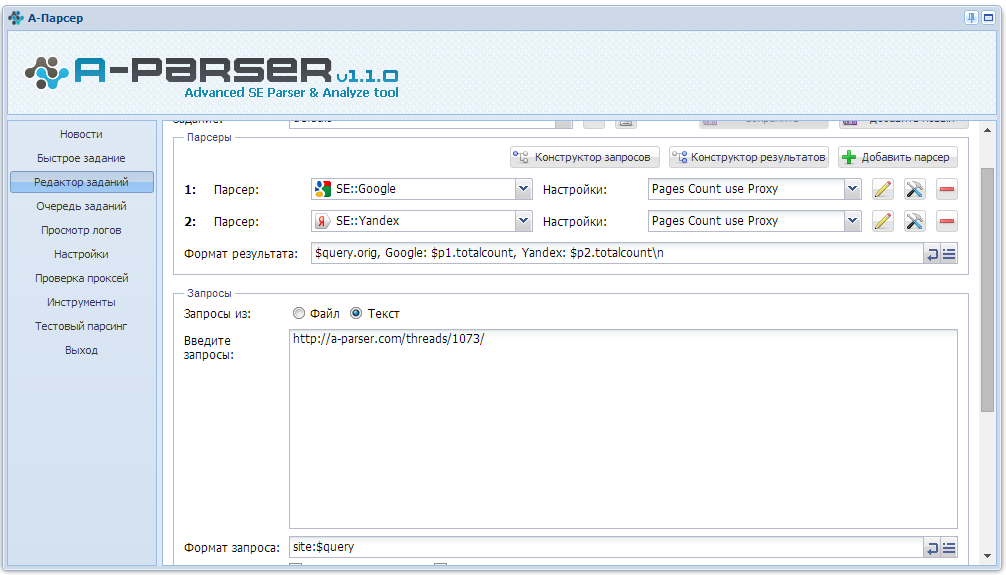Select Текст as queries source
The width and height of the screenshot is (1006, 575).
coord(355,313)
